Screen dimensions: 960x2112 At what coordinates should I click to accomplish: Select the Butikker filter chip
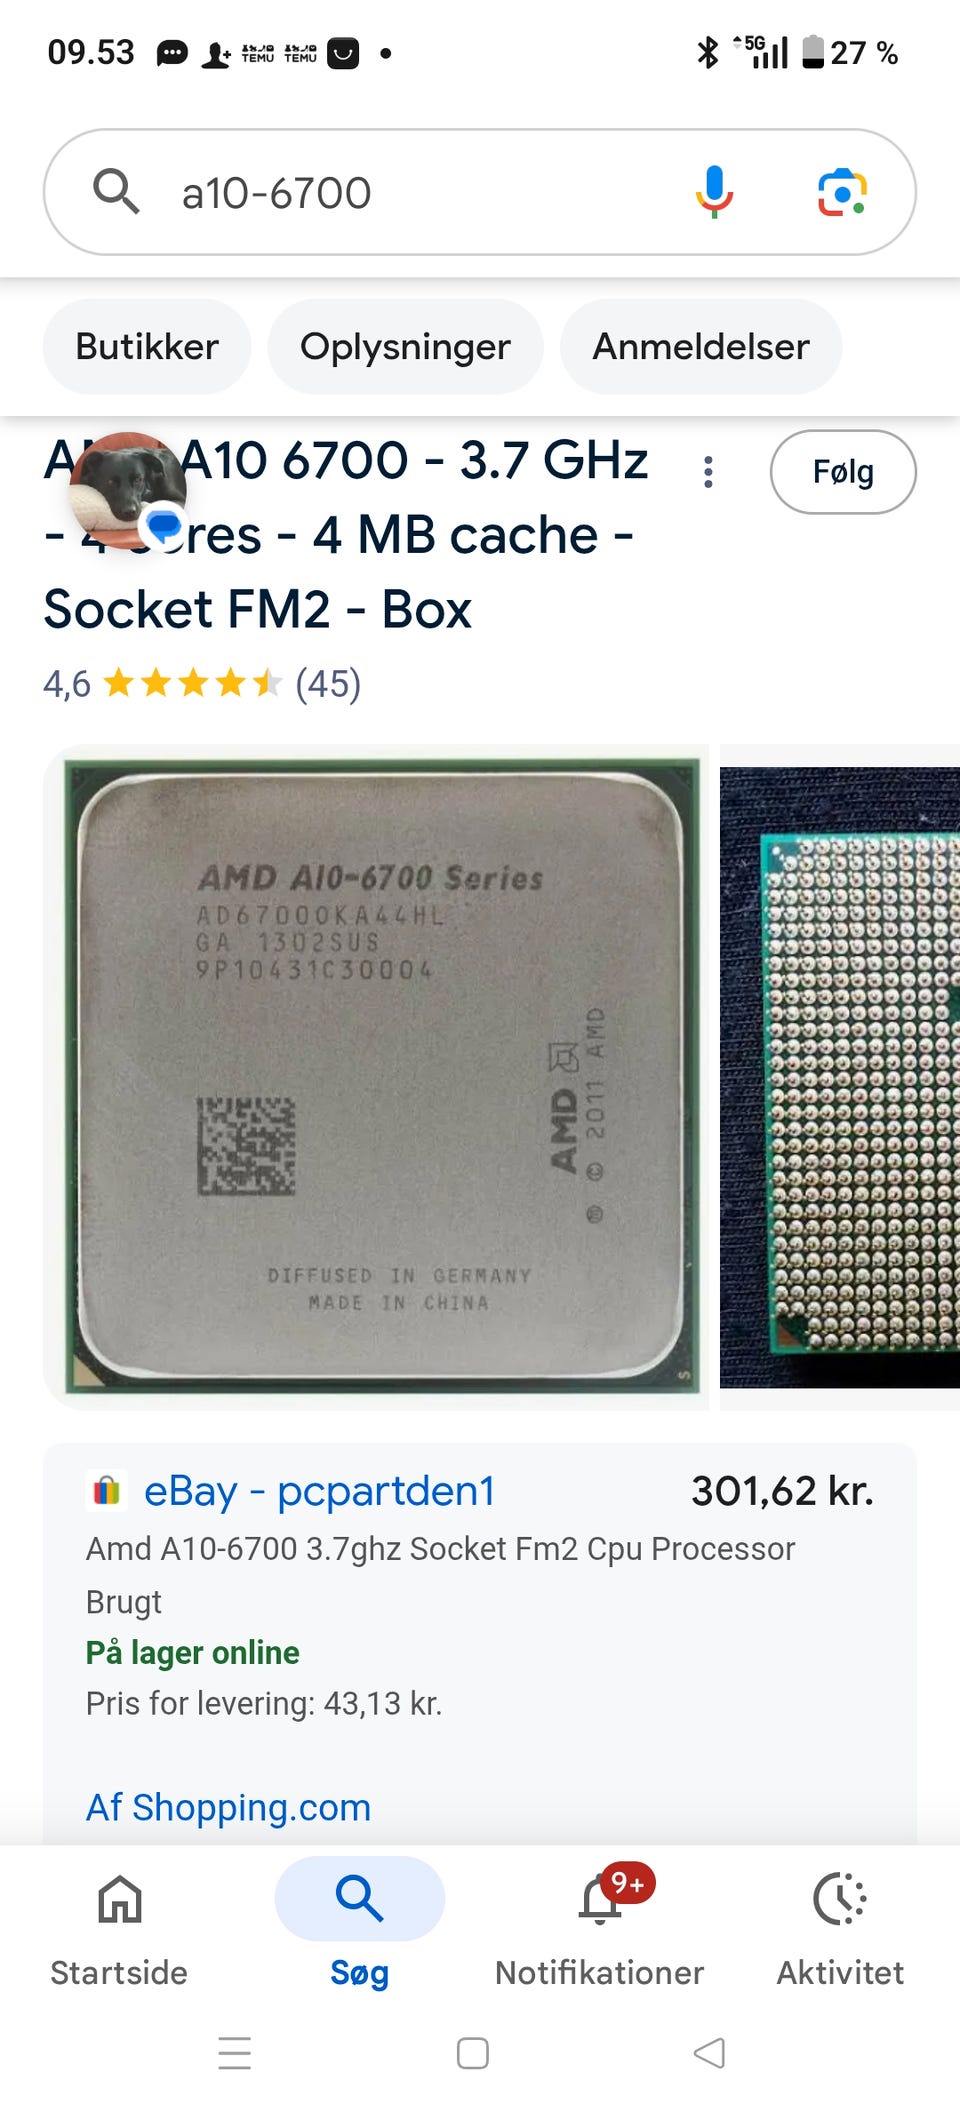[147, 347]
